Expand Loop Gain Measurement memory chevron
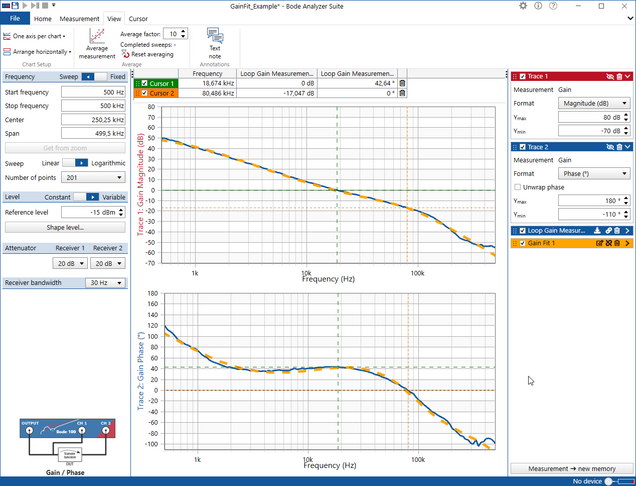The image size is (636, 486). (627, 230)
